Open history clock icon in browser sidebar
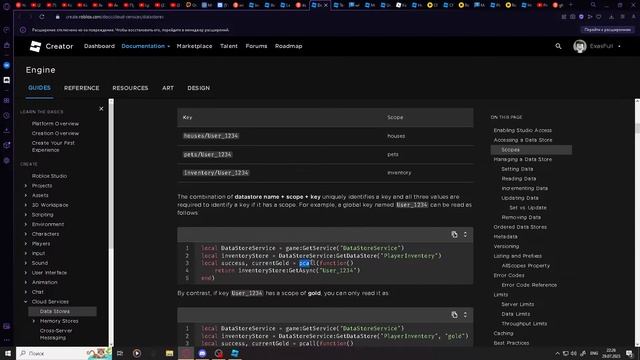 tap(7, 116)
